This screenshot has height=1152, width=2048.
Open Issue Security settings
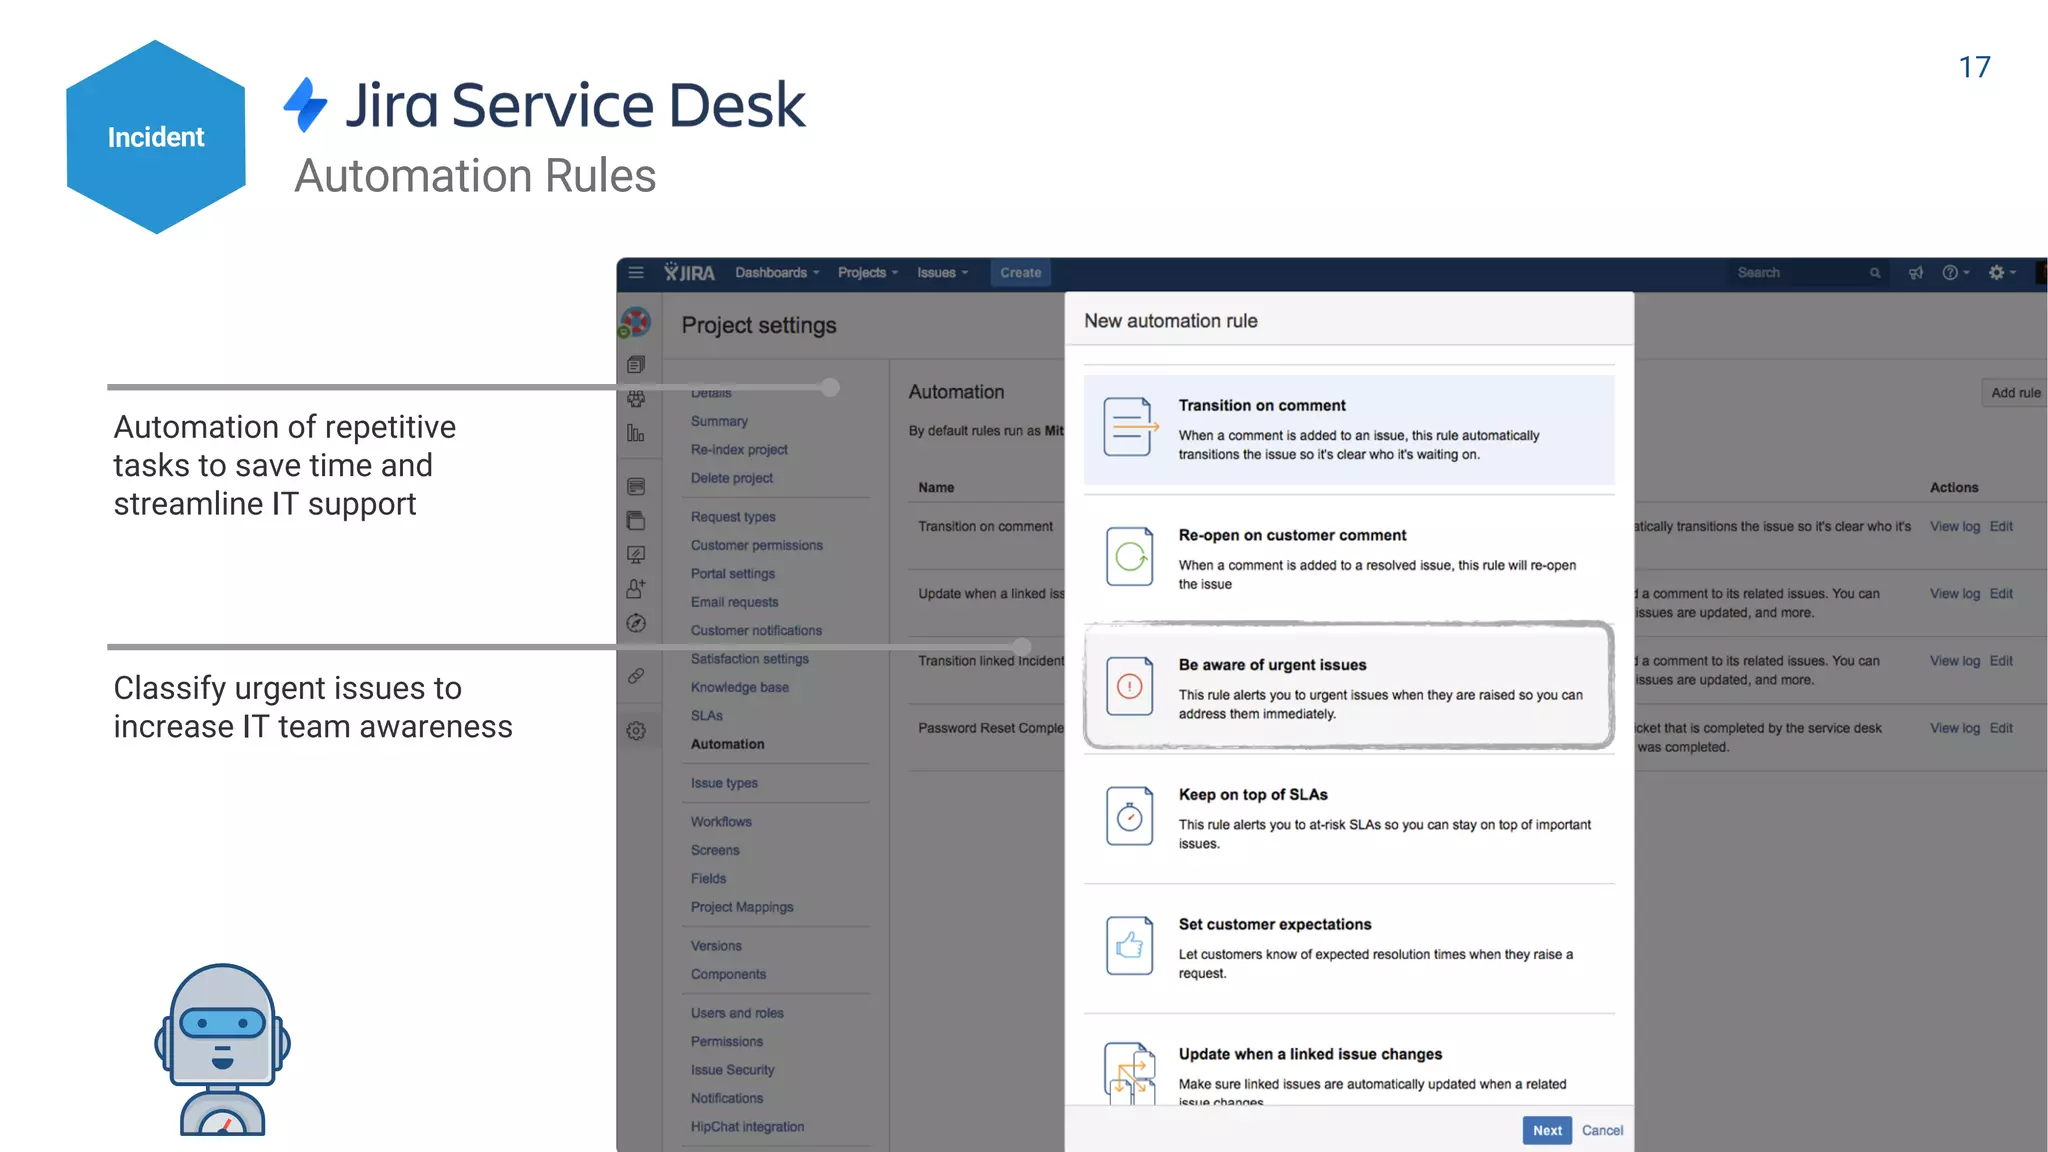pyautogui.click(x=732, y=1070)
